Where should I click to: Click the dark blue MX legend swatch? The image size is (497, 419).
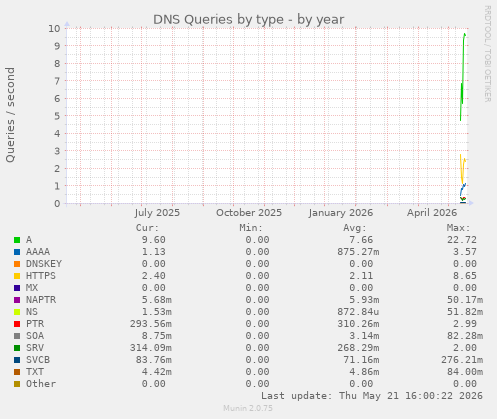17,288
